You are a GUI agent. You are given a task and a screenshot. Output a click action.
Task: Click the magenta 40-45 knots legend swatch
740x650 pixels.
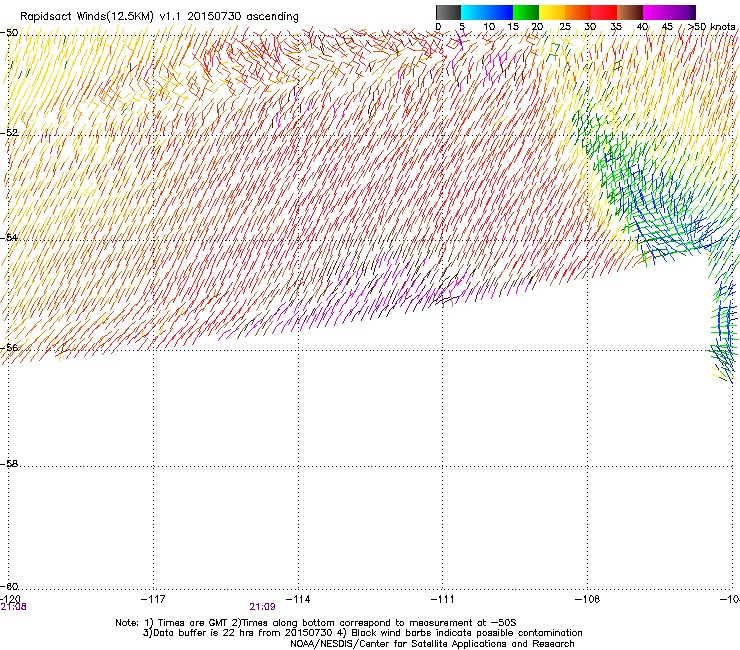[x=656, y=12]
